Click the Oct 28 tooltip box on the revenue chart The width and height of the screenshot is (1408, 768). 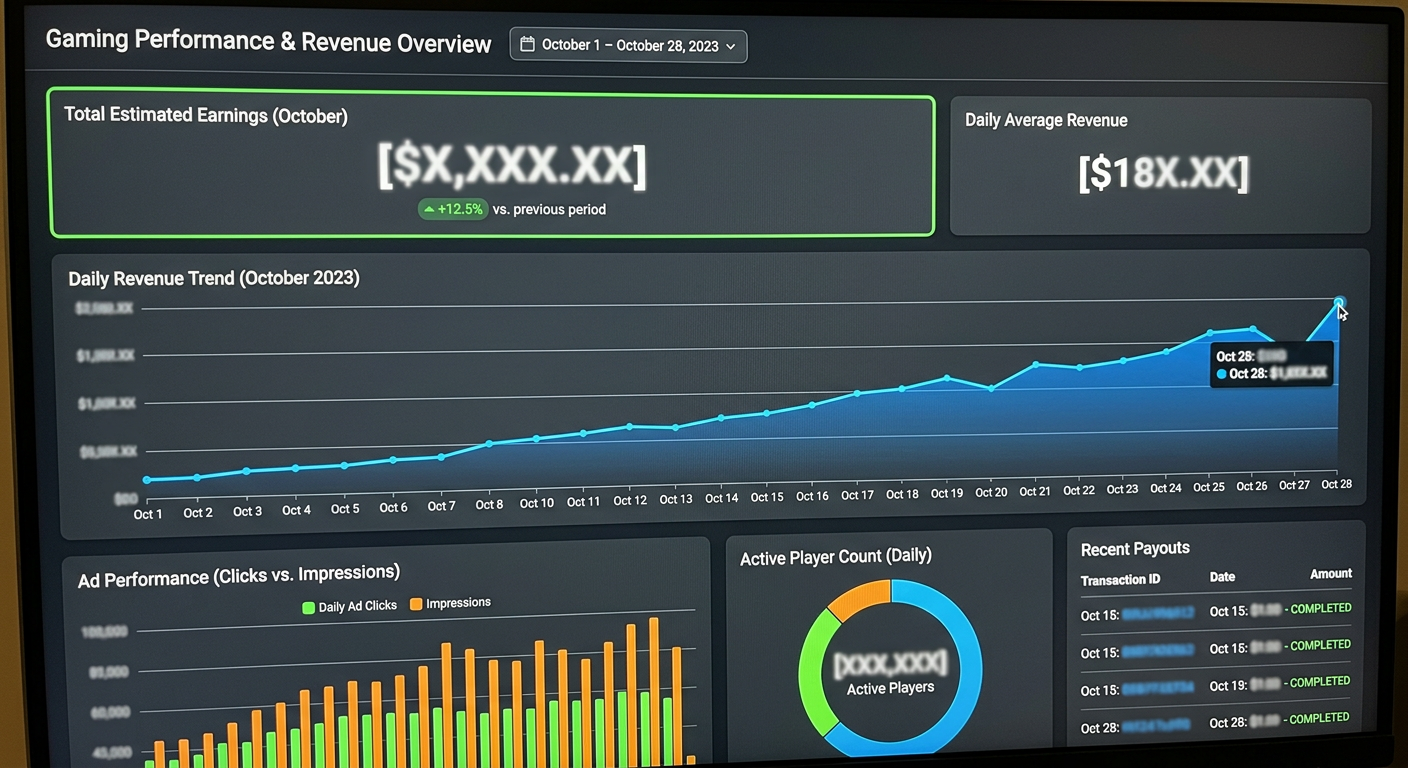1271,364
